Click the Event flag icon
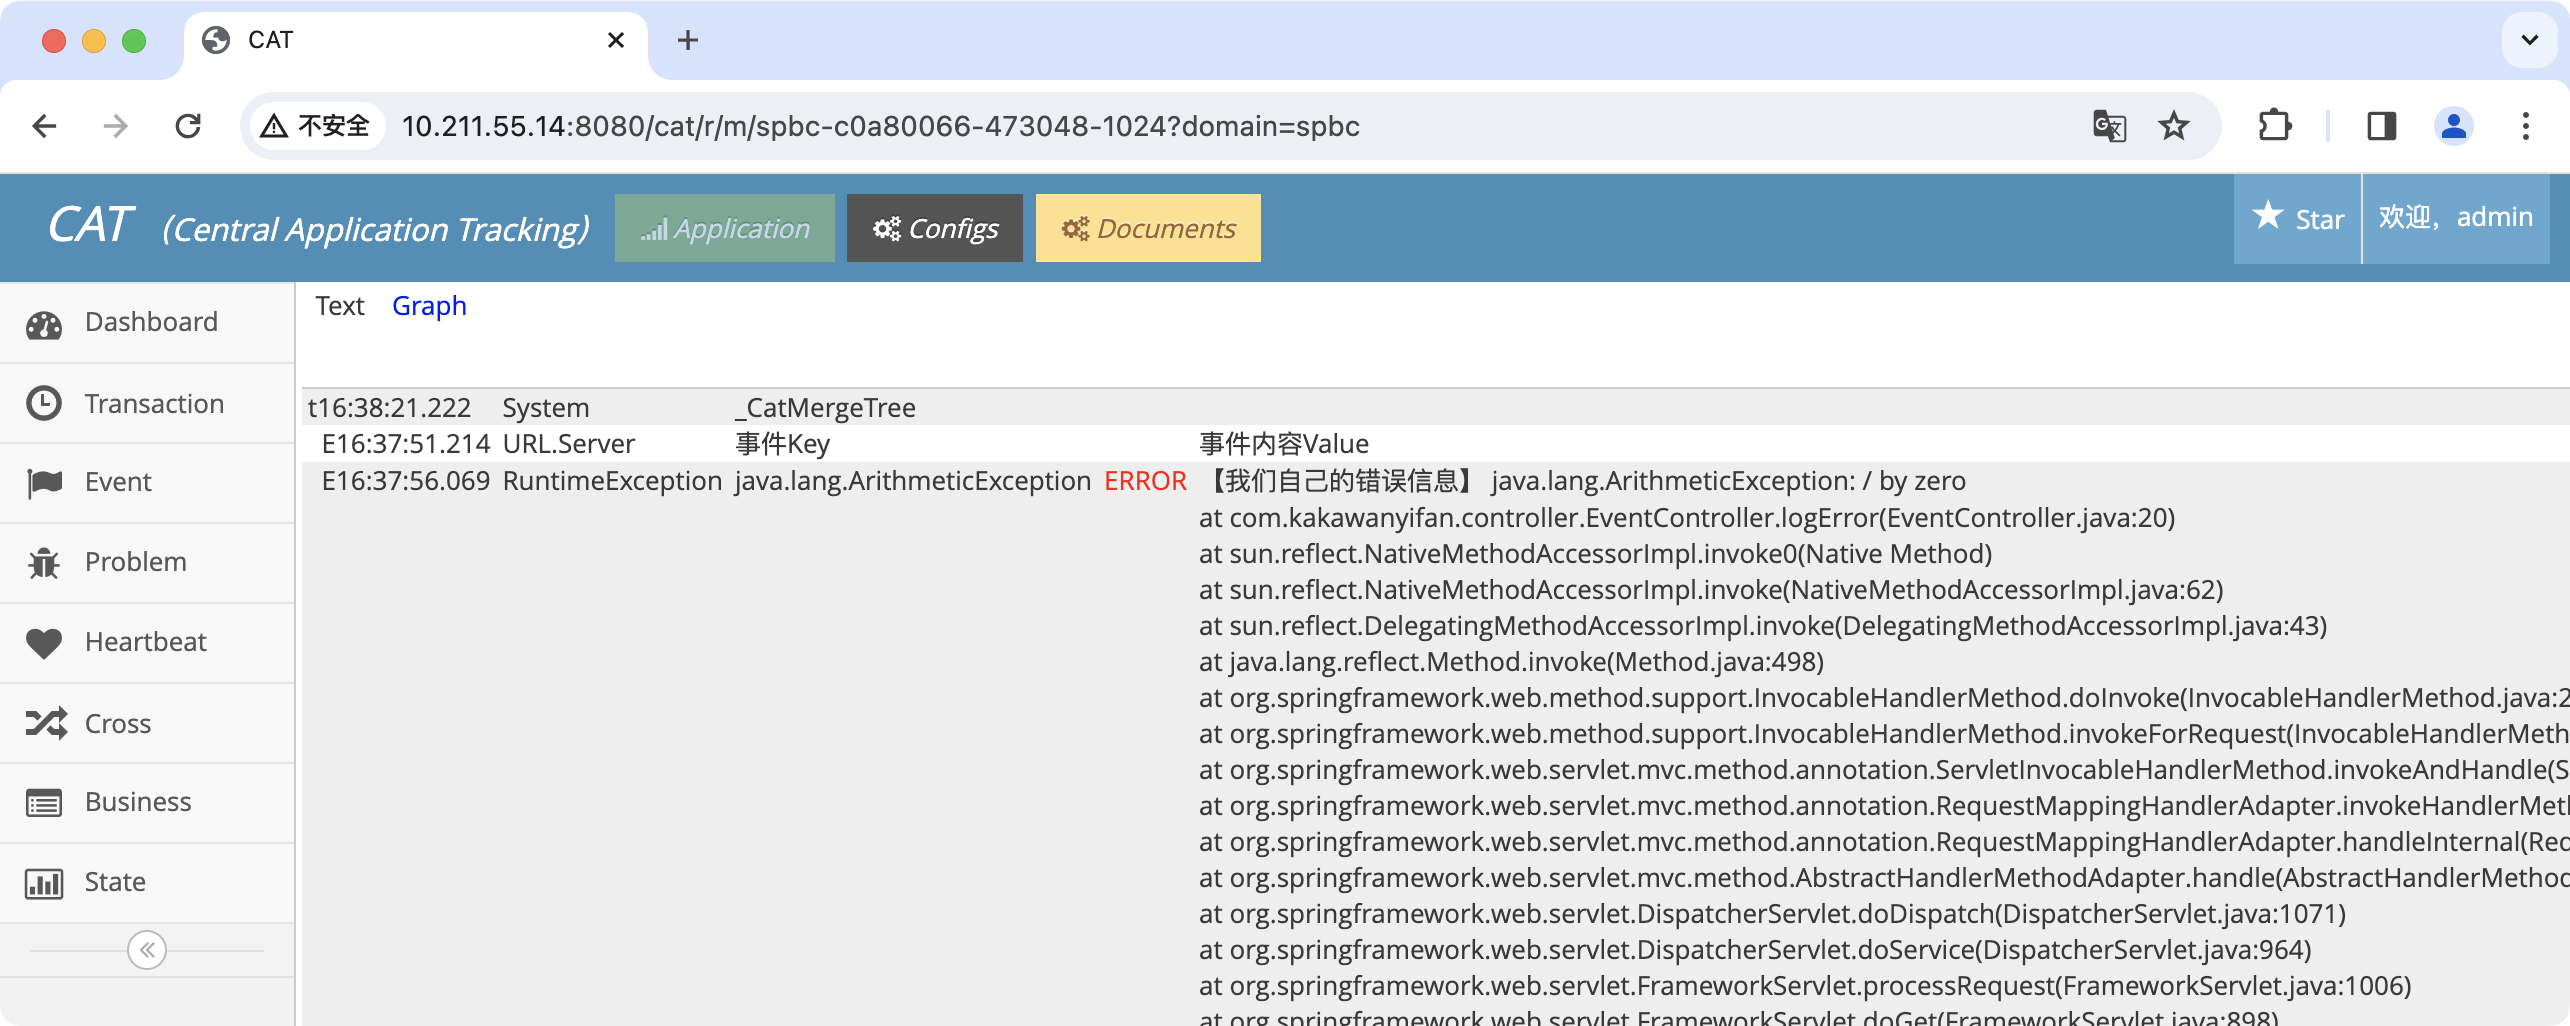2570x1026 pixels. pyautogui.click(x=44, y=483)
